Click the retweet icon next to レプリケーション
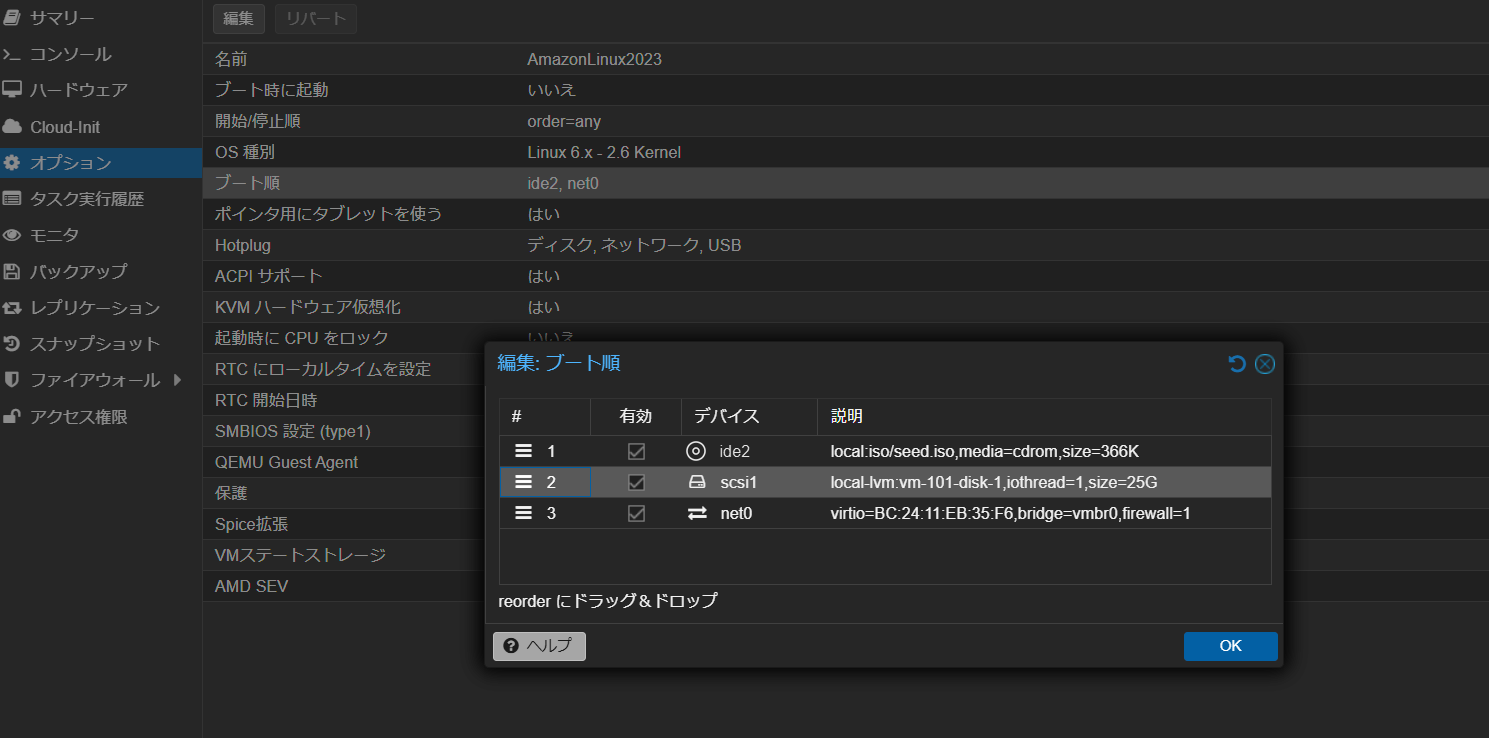This screenshot has height=738, width=1489. coord(12,307)
